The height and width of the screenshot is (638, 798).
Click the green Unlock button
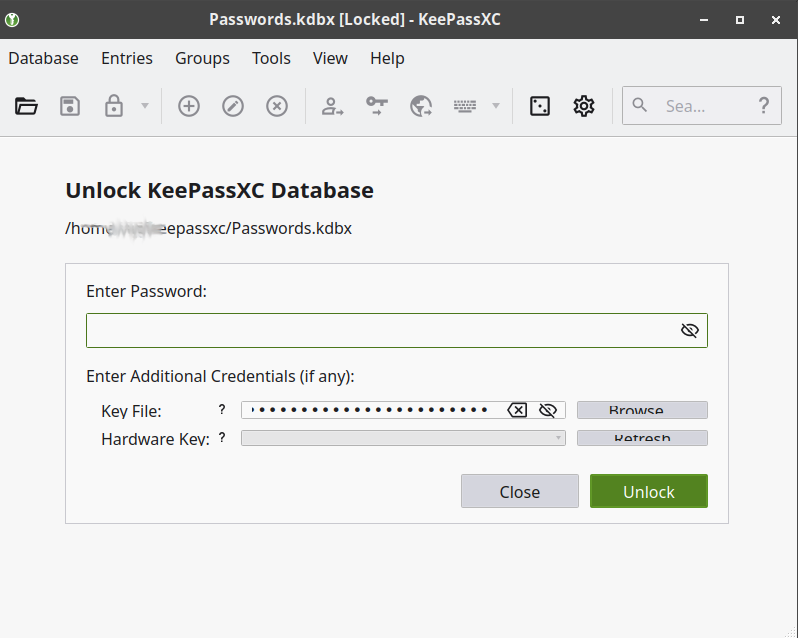pyautogui.click(x=649, y=491)
